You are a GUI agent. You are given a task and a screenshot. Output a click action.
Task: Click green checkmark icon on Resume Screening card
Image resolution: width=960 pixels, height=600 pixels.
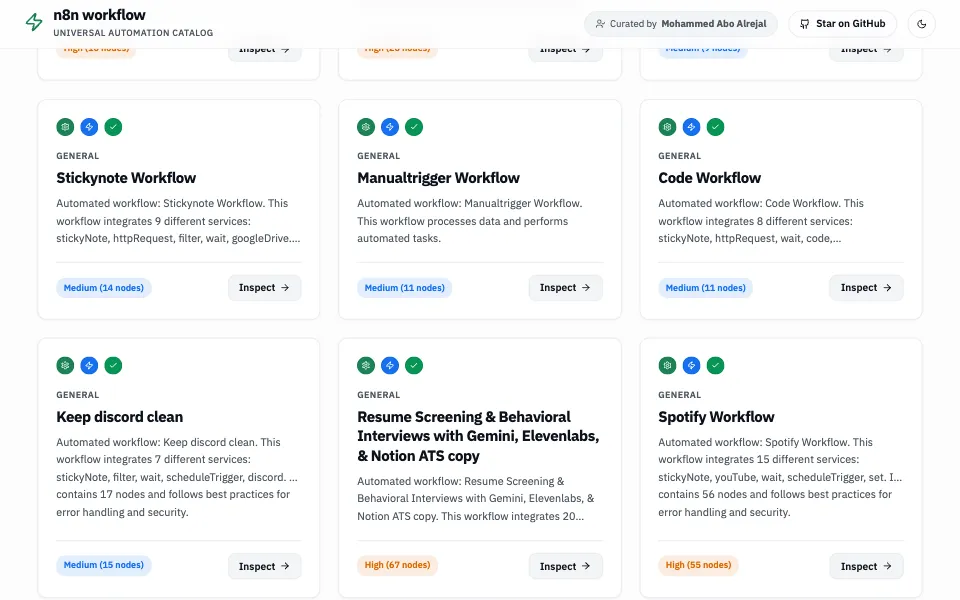click(x=414, y=366)
